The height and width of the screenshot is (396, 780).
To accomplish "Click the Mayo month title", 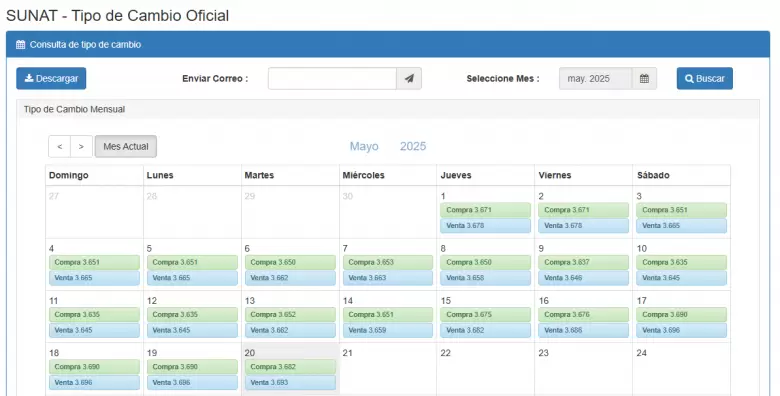I will 364,146.
